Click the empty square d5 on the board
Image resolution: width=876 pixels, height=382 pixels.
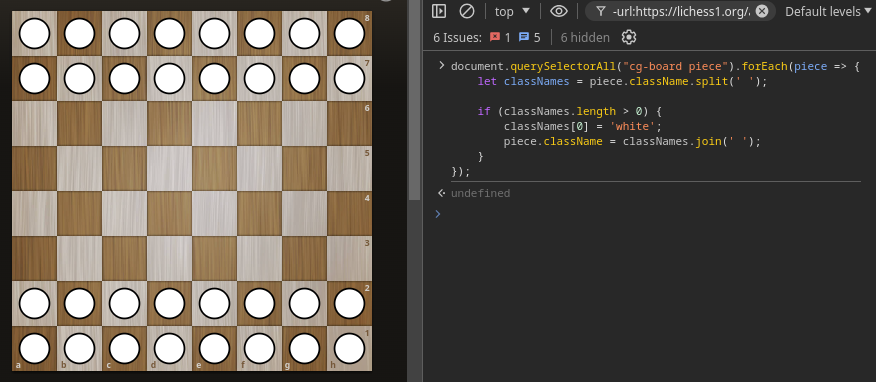[169, 168]
